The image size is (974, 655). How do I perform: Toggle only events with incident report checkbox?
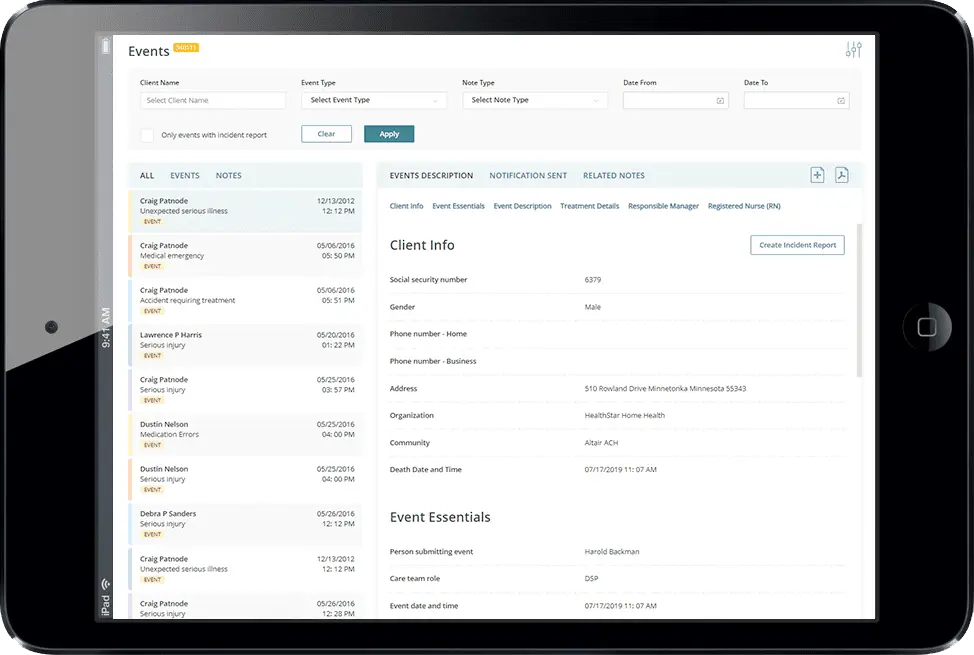(x=147, y=135)
